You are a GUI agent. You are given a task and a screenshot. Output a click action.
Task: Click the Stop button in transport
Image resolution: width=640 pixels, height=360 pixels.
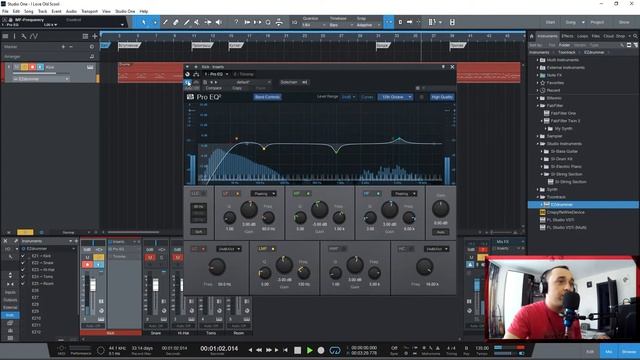[x=298, y=350]
